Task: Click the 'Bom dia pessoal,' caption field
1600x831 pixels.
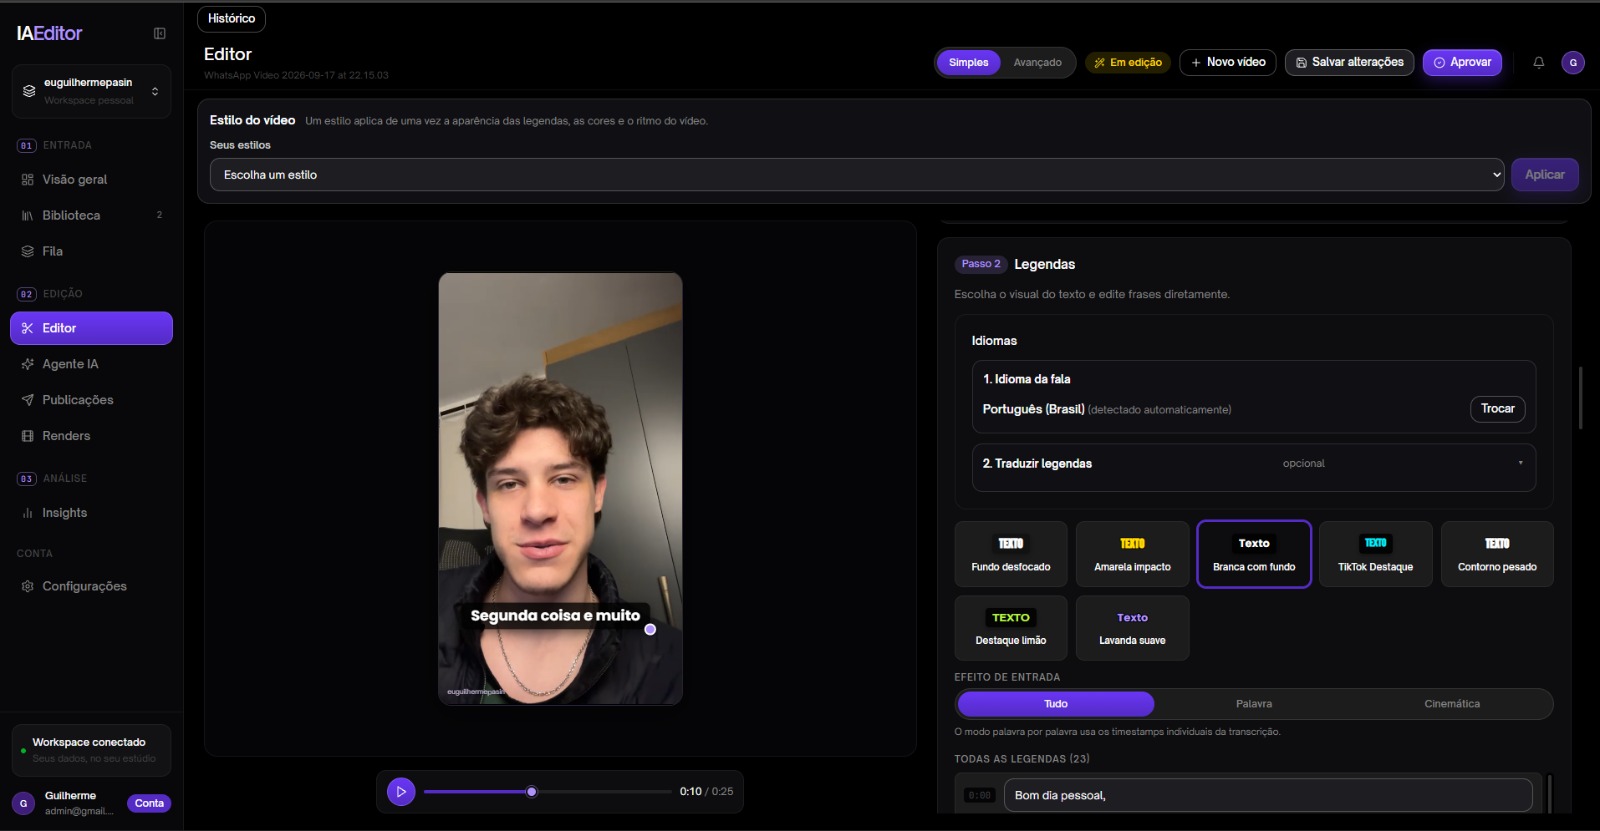Action: tap(1268, 795)
